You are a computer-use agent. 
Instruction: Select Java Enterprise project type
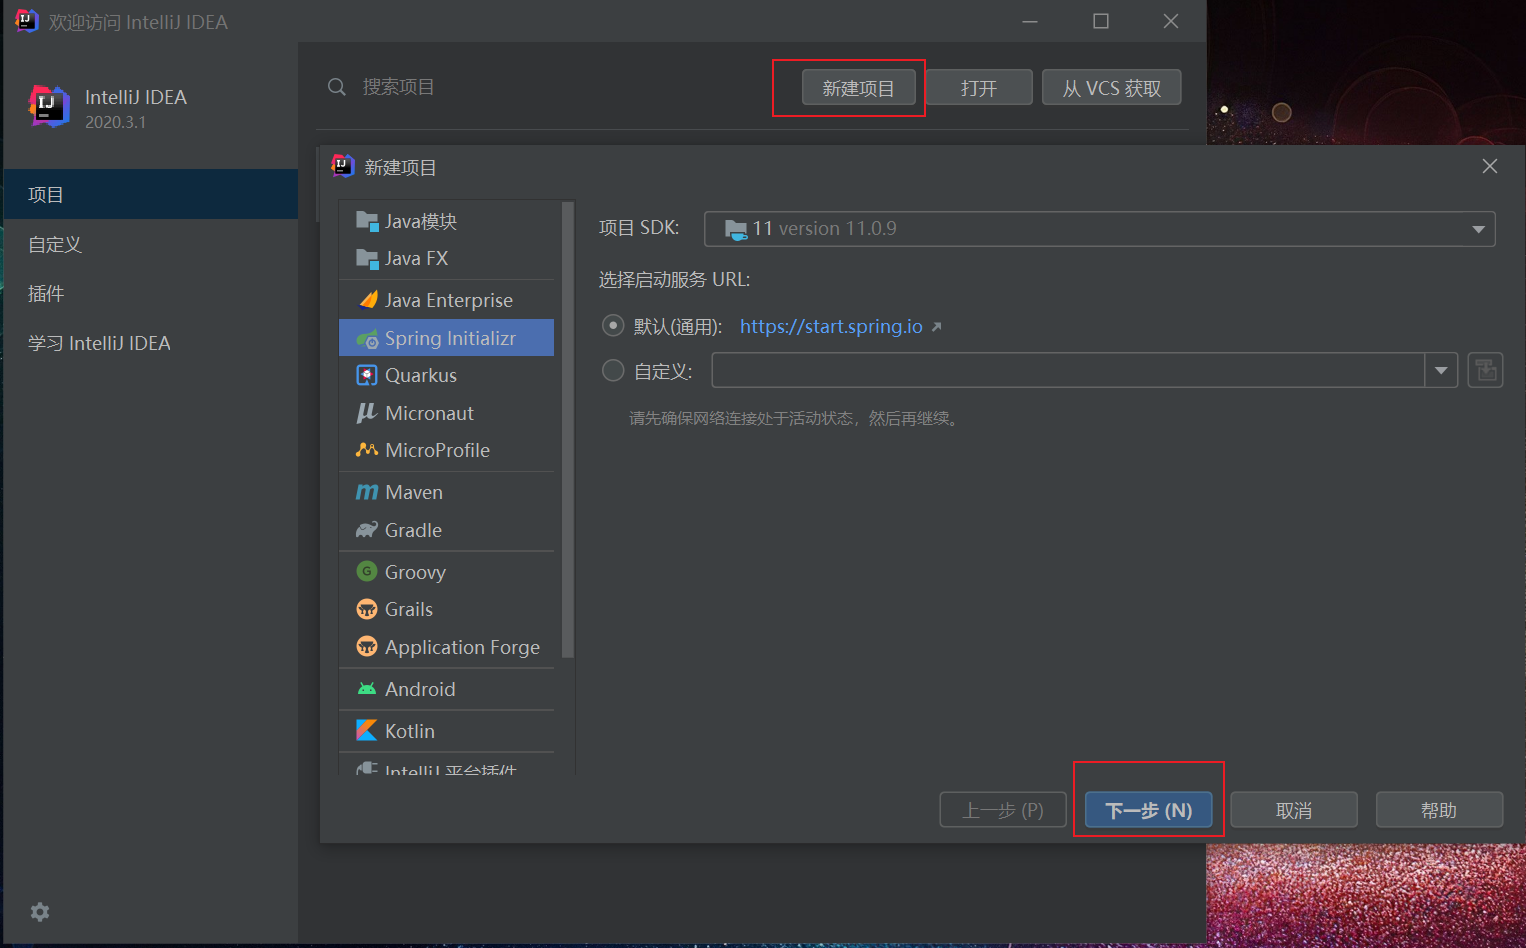coord(447,300)
